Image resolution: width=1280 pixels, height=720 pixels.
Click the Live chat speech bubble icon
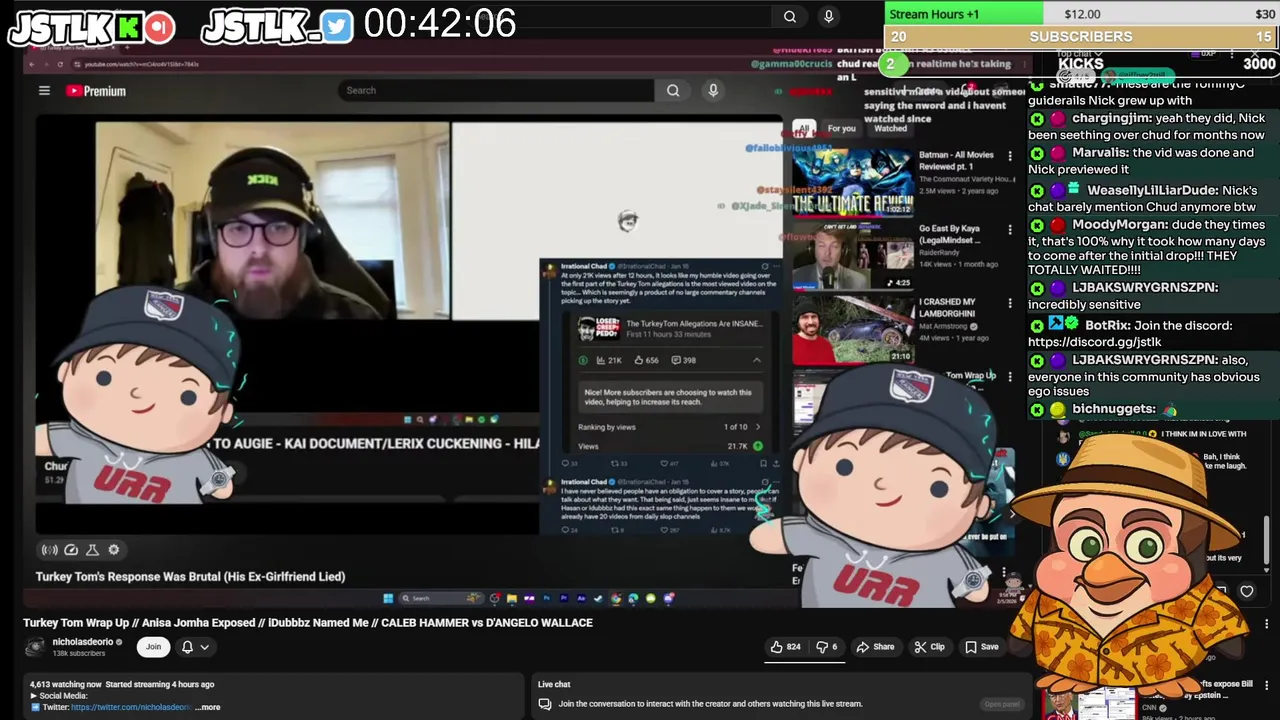(545, 704)
